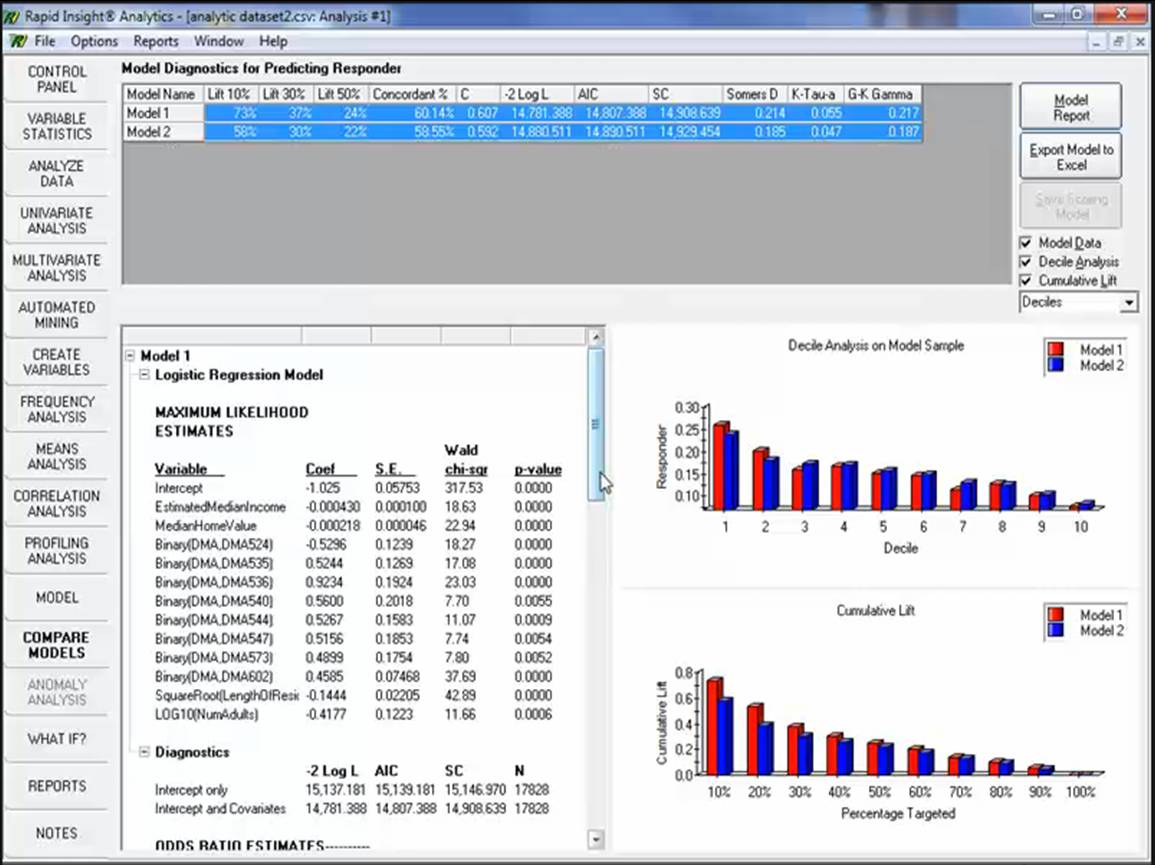
Task: Click the application icon in the title bar
Action: click(10, 16)
